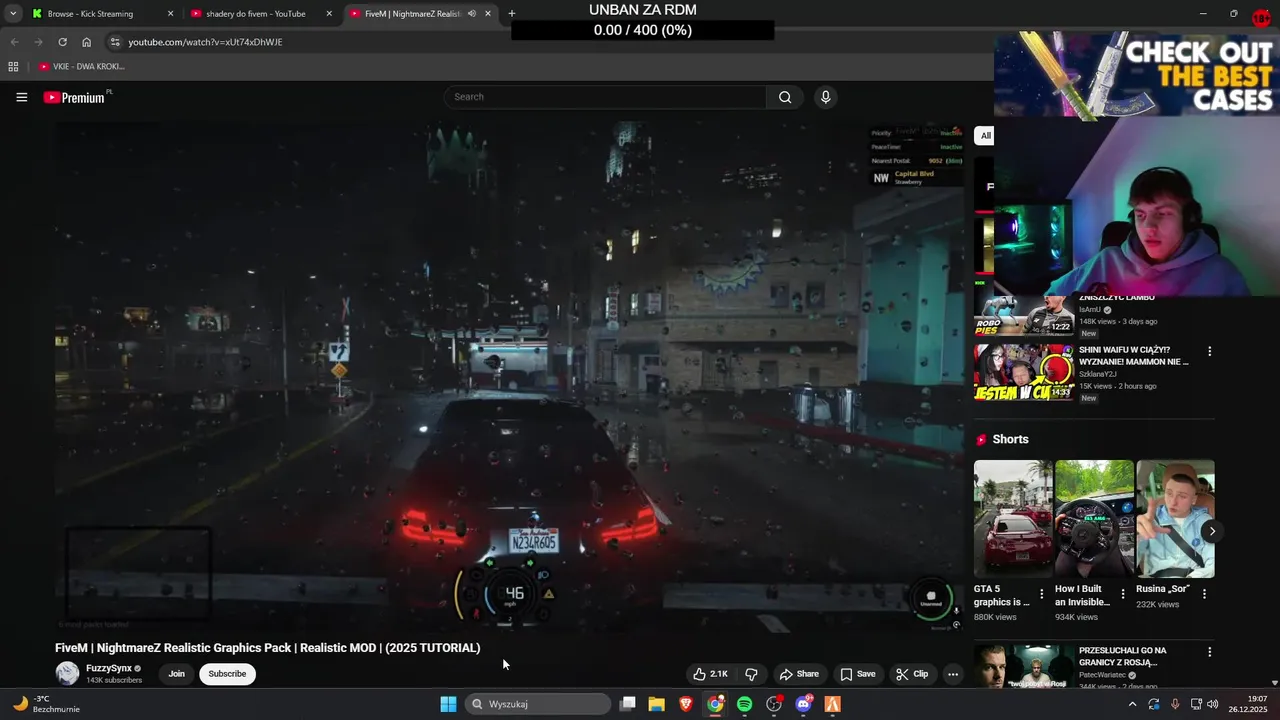
Task: Start voice search with the microphone
Action: point(825,97)
